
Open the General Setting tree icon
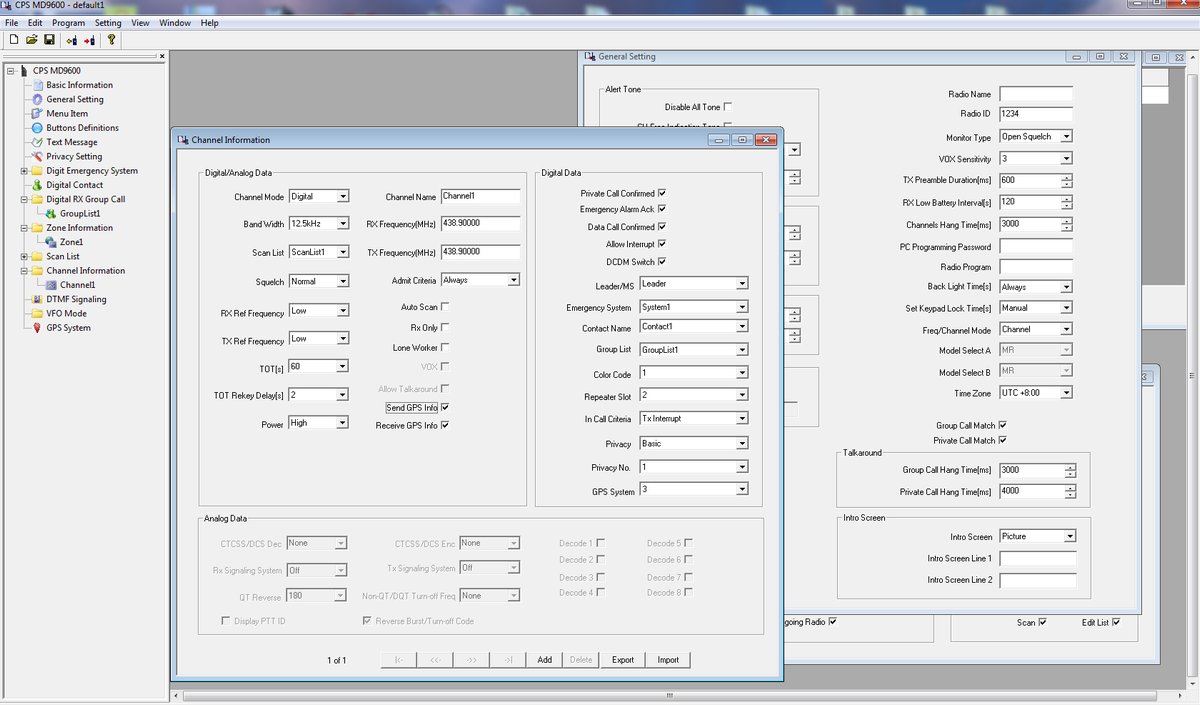pos(38,99)
